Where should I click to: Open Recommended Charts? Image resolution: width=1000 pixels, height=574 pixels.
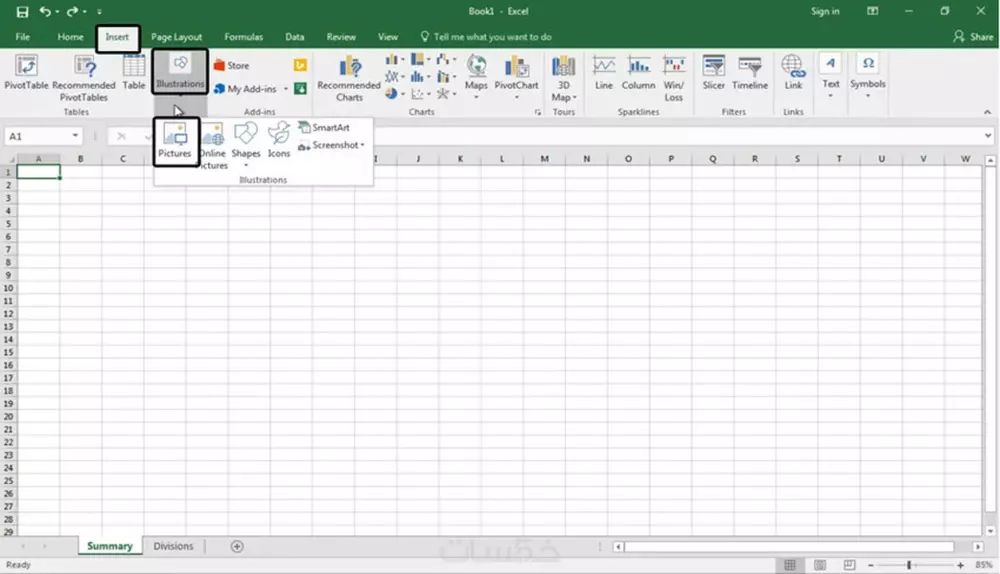349,78
